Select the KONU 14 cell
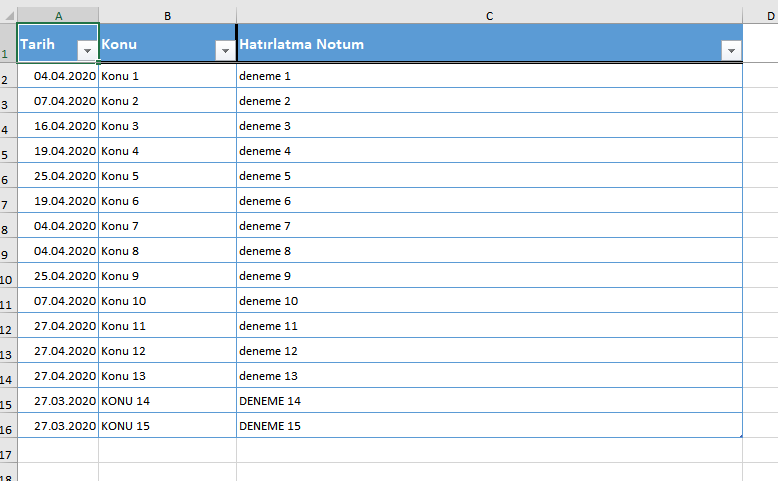778x481 pixels. [x=167, y=401]
